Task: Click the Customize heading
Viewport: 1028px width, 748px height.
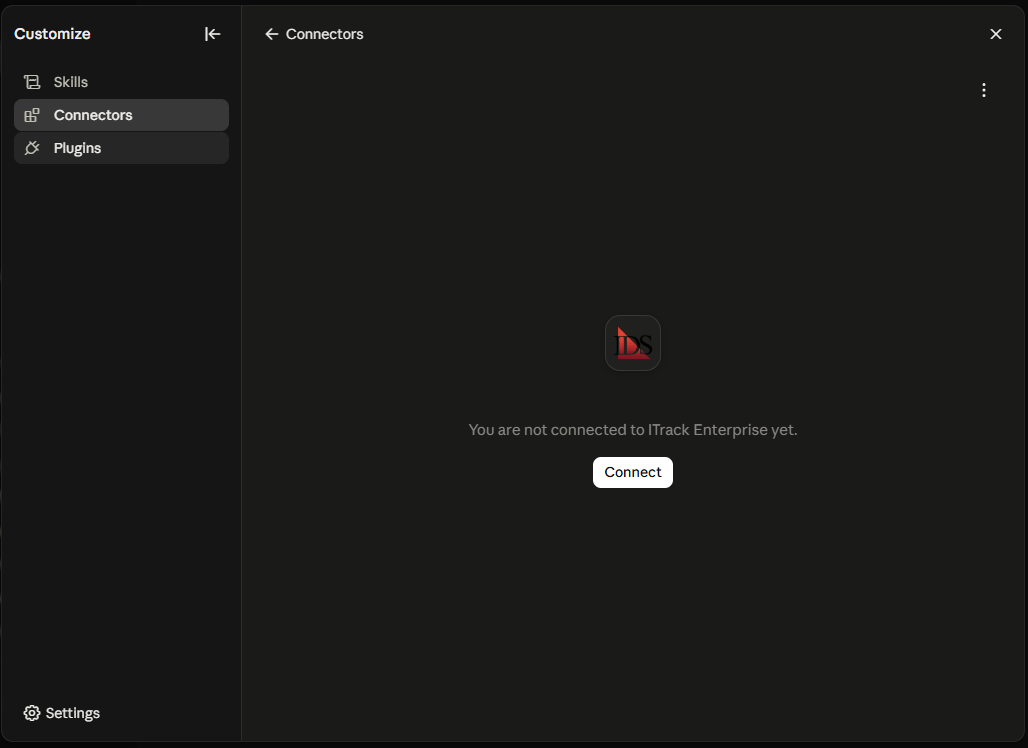Action: (52, 34)
